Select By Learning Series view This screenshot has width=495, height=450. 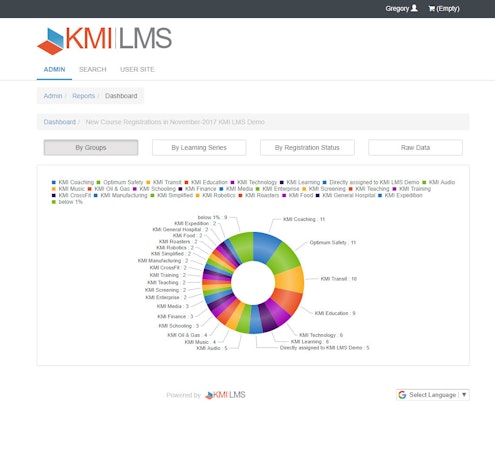click(x=199, y=148)
